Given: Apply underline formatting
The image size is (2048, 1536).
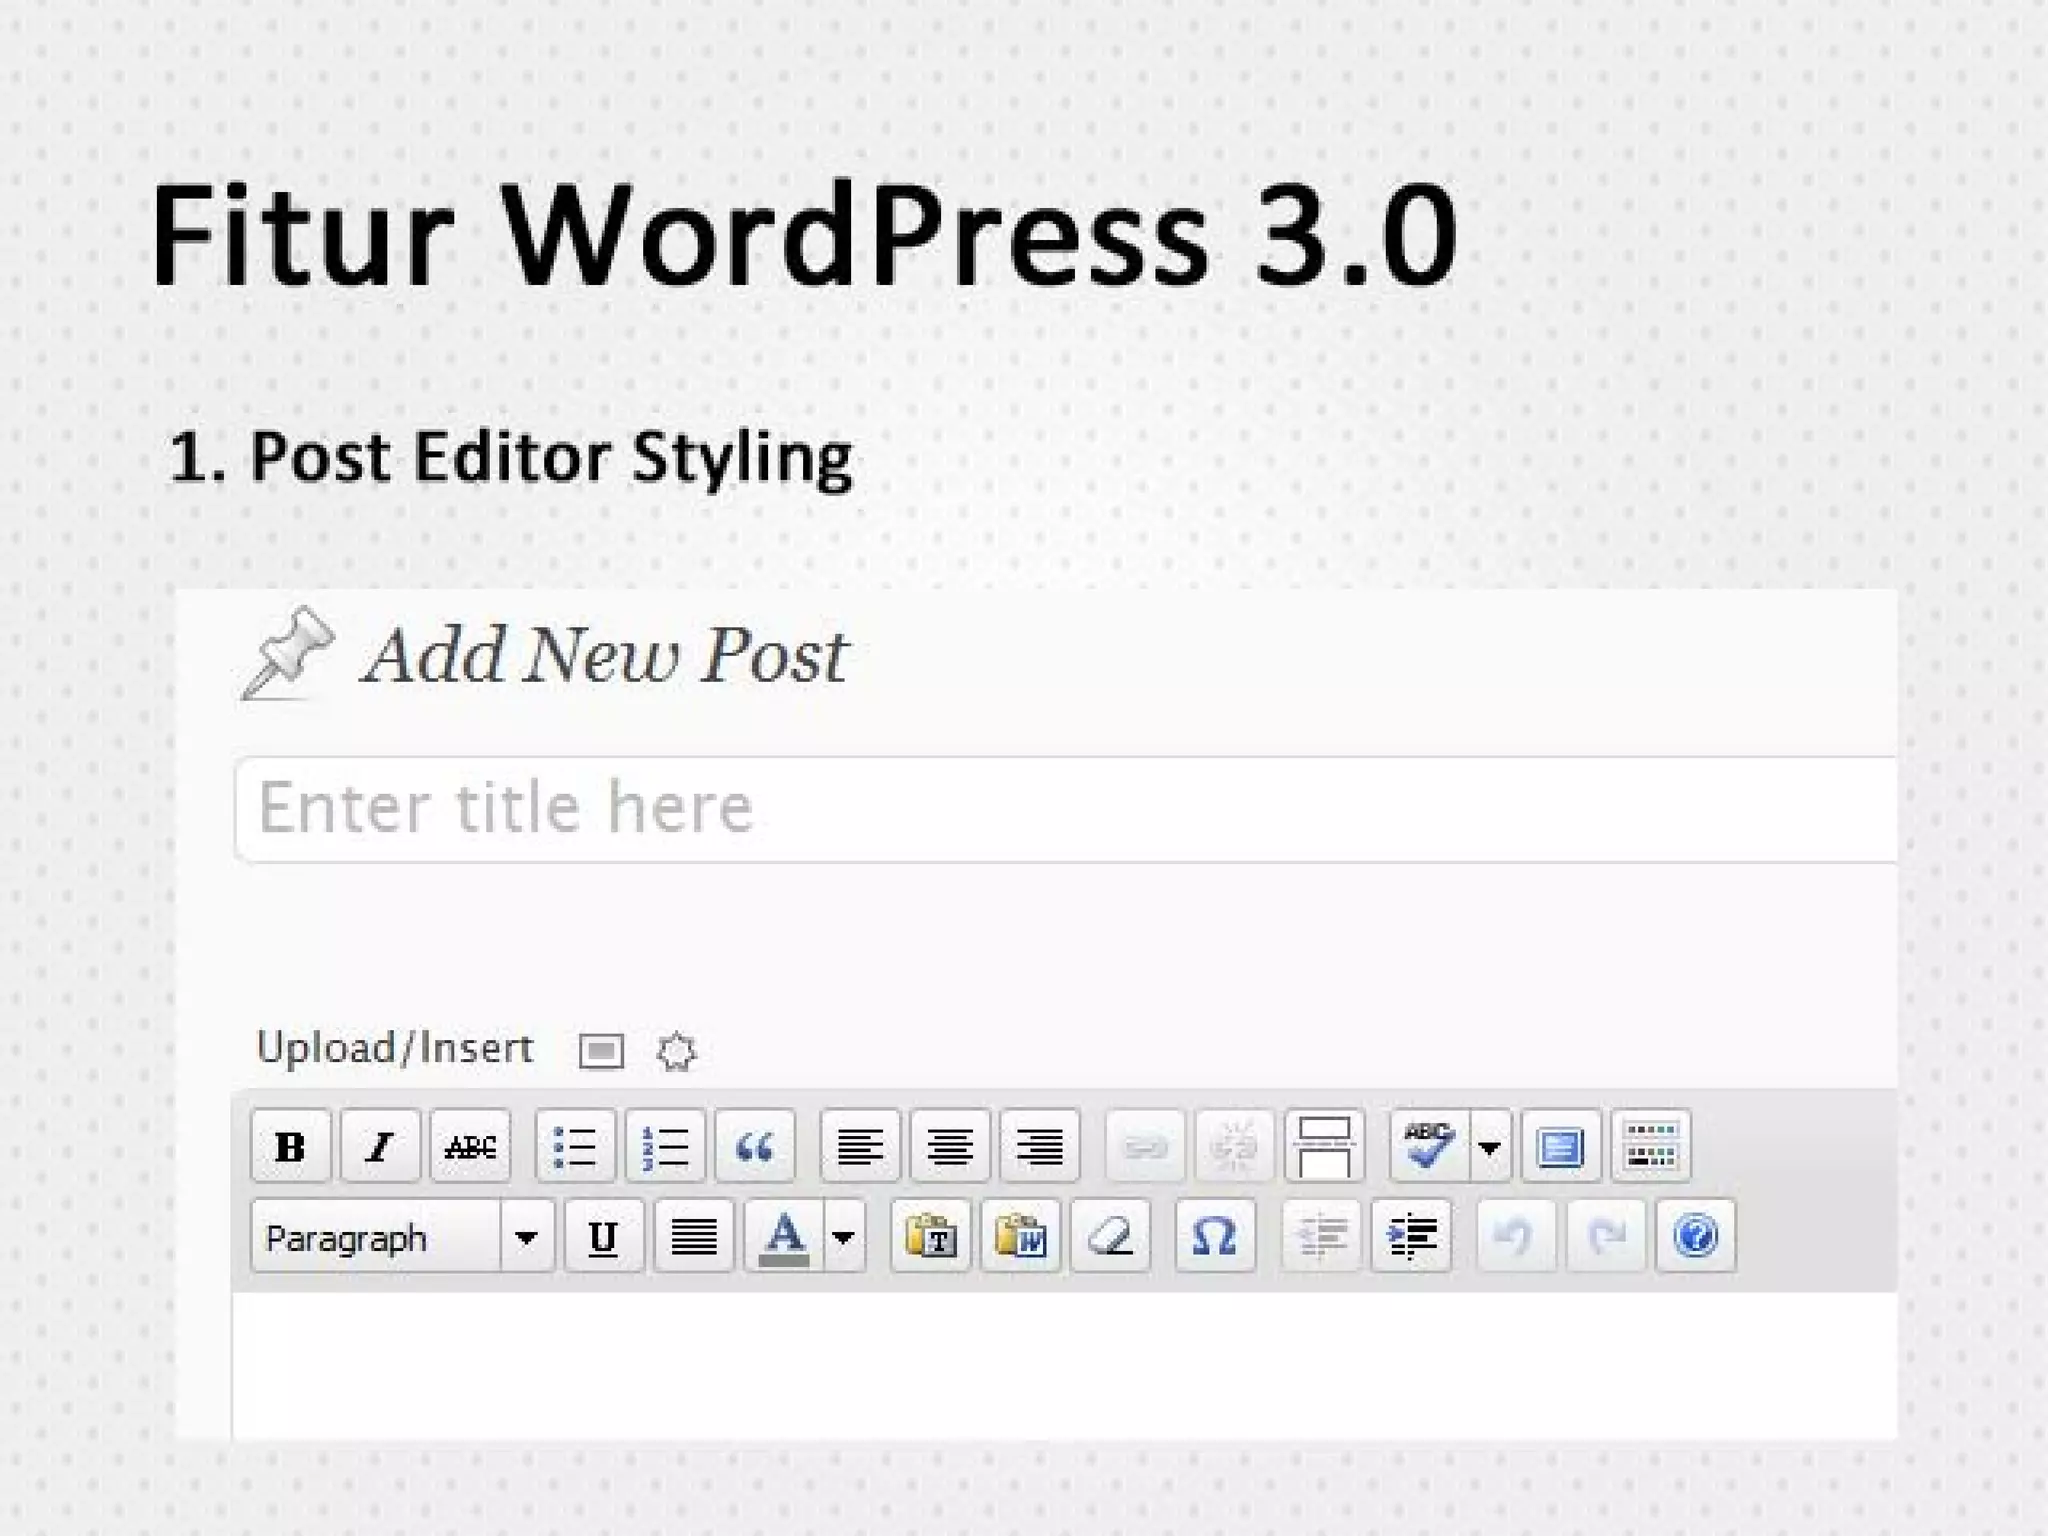Looking at the screenshot, I should 603,1237.
